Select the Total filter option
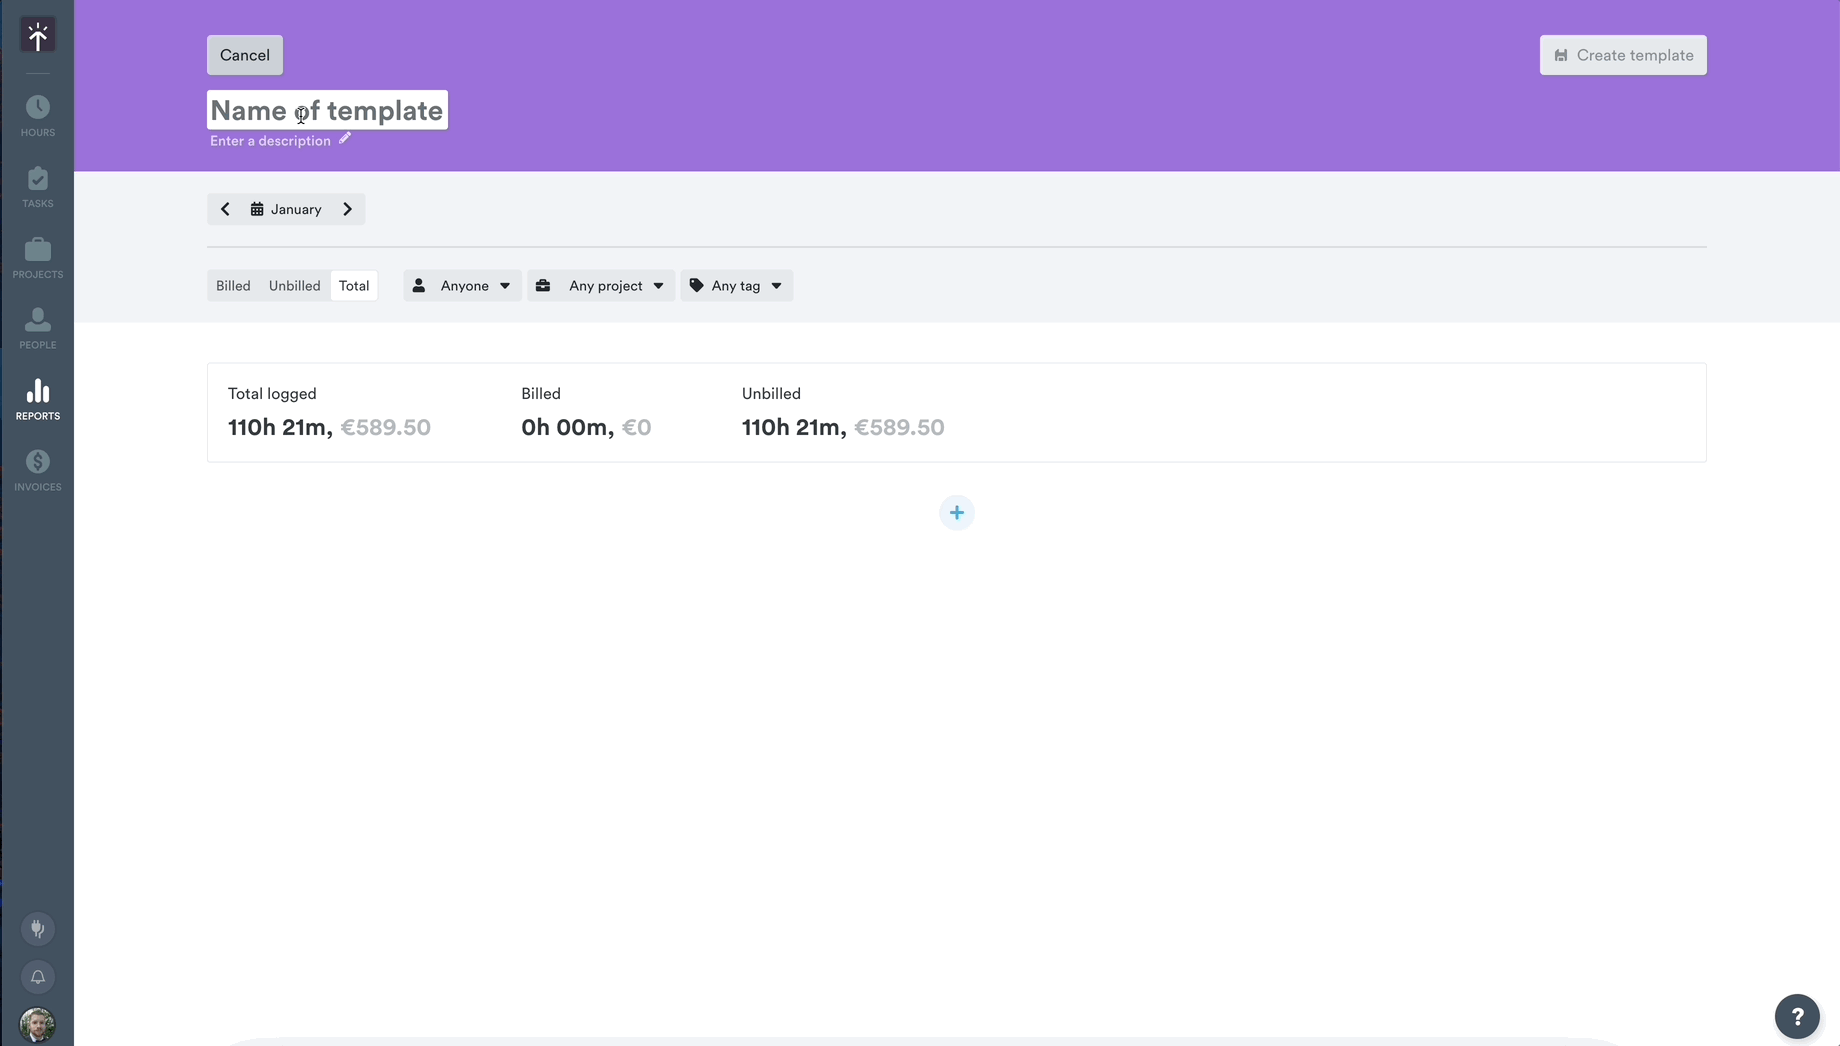This screenshot has width=1840, height=1046. (354, 285)
